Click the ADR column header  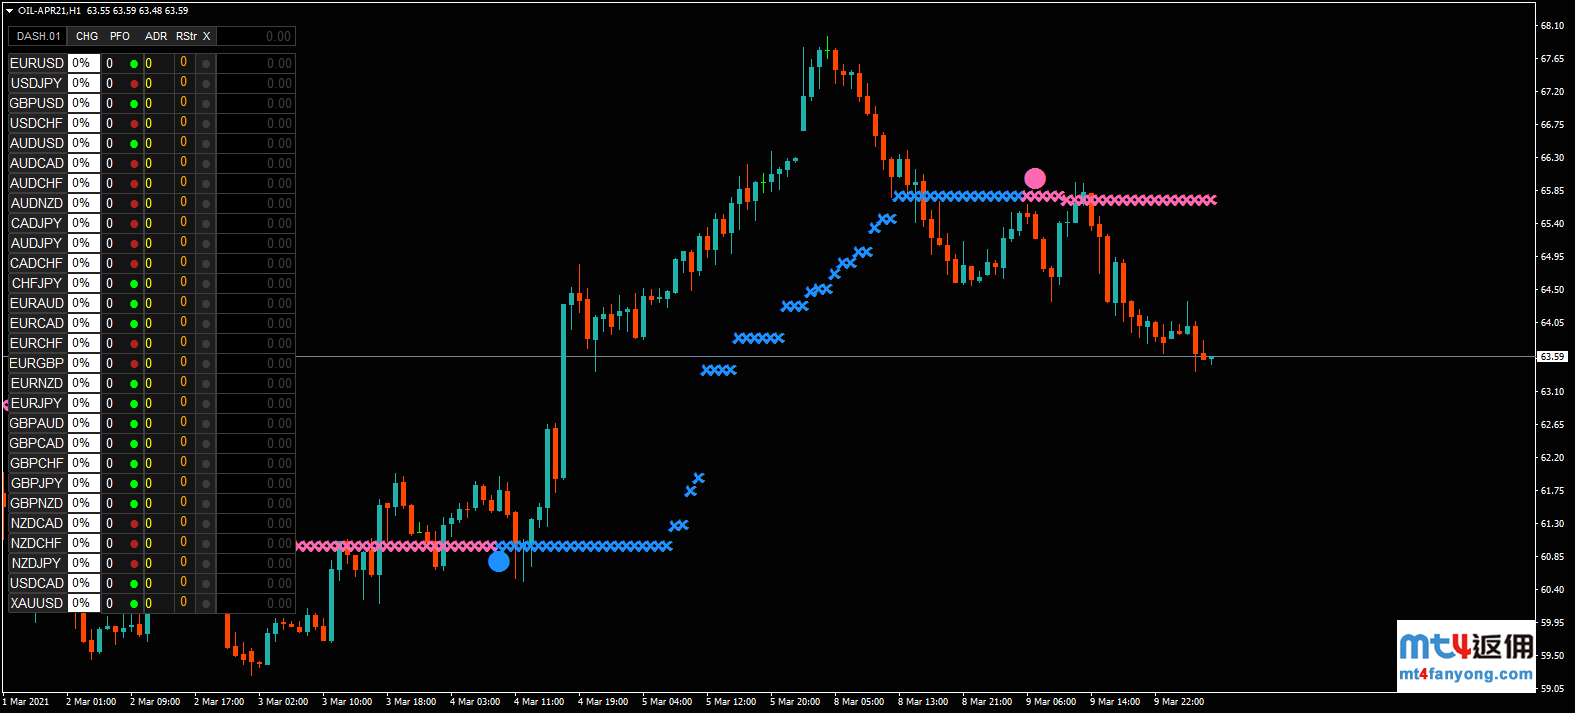pos(156,36)
